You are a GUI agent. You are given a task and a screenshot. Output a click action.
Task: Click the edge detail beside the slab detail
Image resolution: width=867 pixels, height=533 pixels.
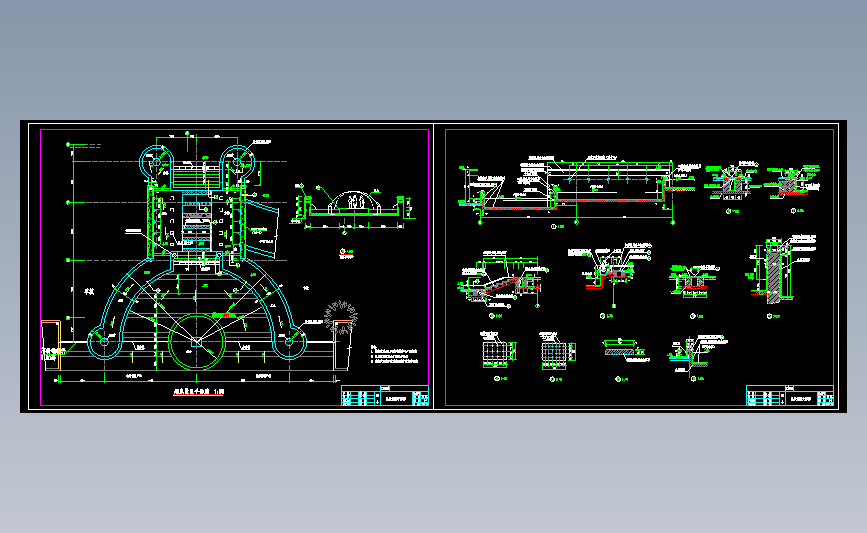[x=698, y=354]
